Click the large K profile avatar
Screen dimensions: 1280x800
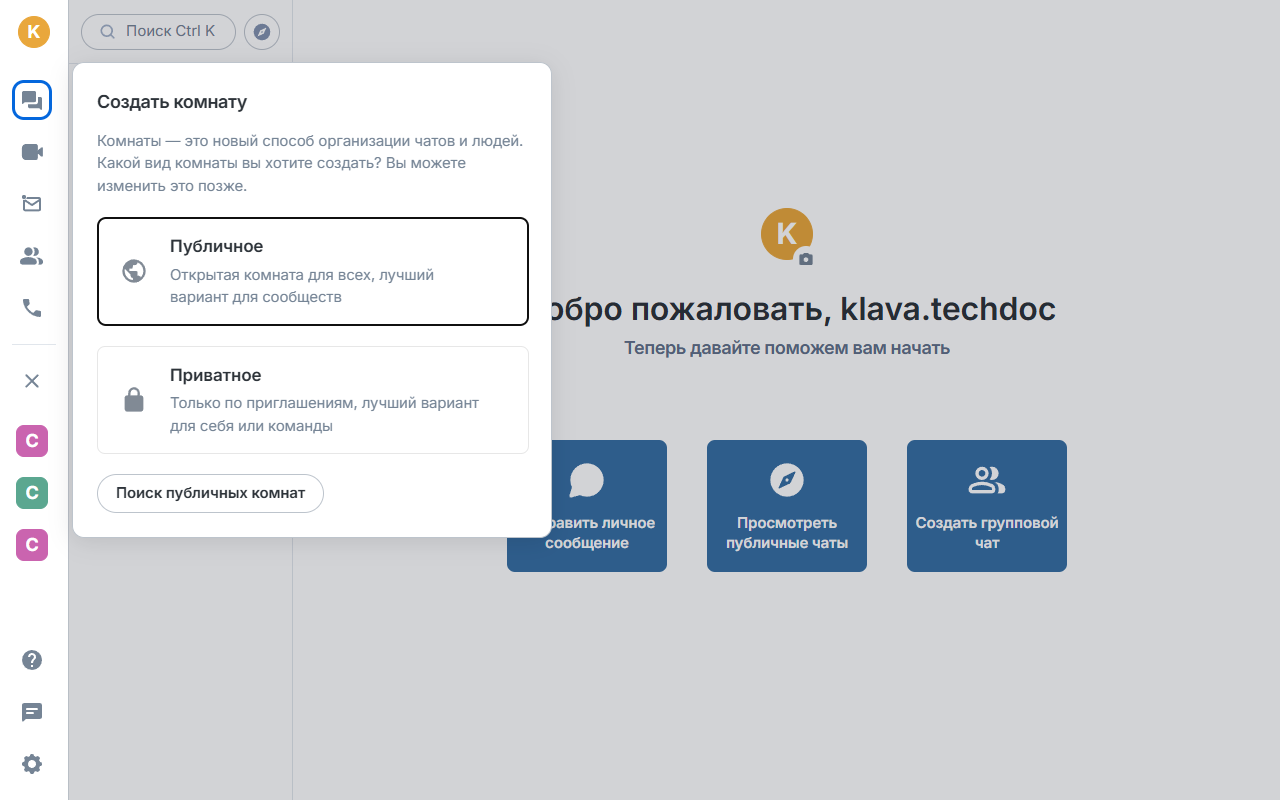point(786,234)
